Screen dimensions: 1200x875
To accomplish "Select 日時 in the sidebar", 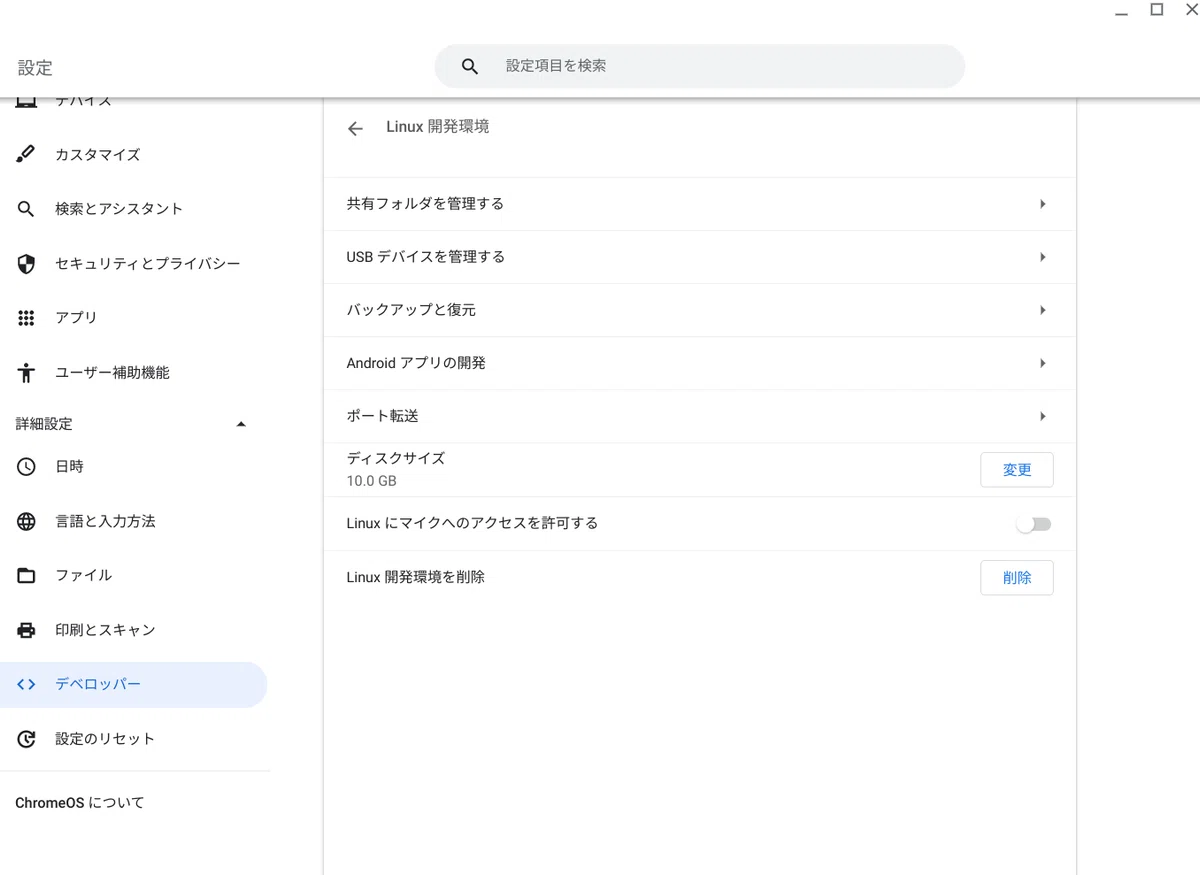I will point(134,467).
